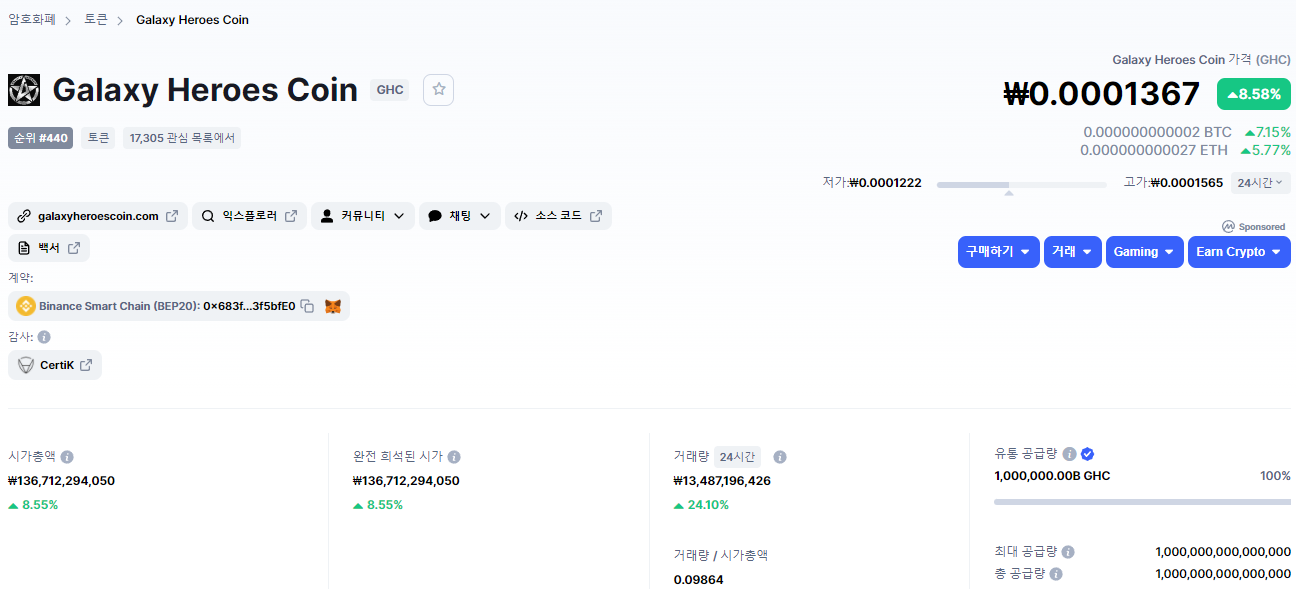Click info icon next to 시가총액
Image resolution: width=1296 pixels, height=589 pixels.
[67, 457]
